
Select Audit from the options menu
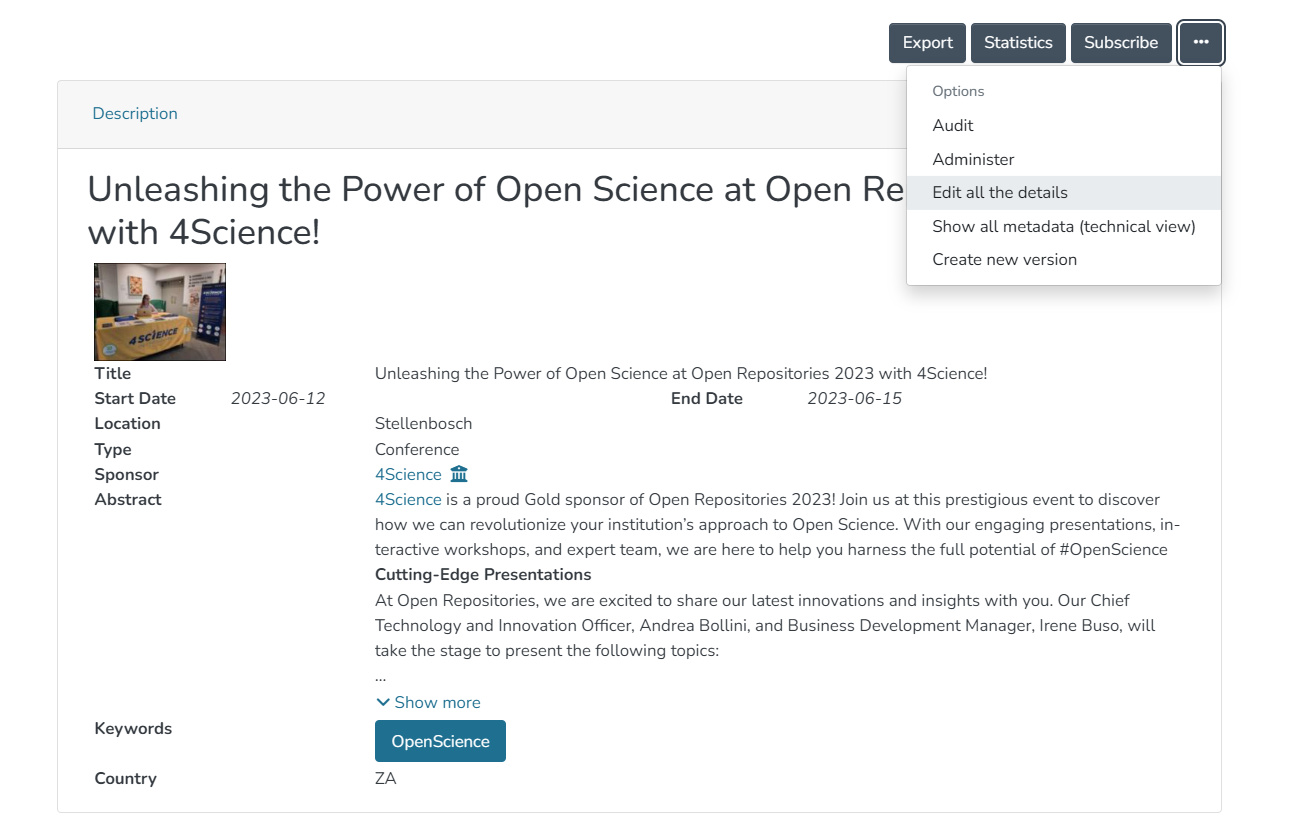pos(1064,126)
